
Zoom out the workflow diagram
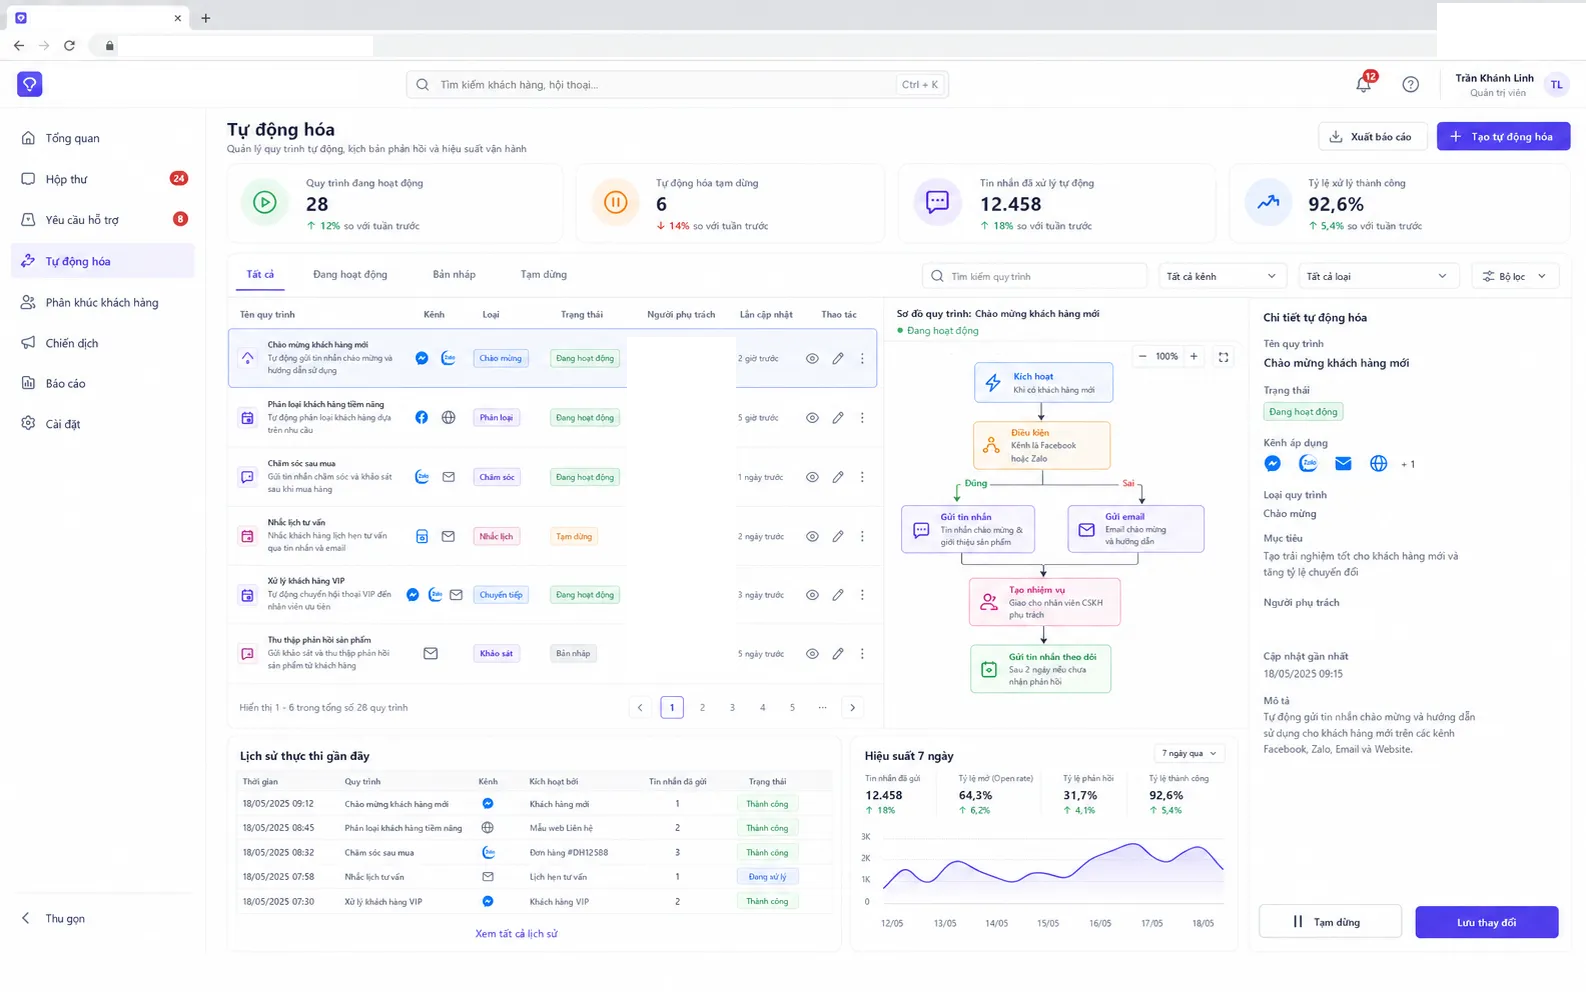point(1143,356)
